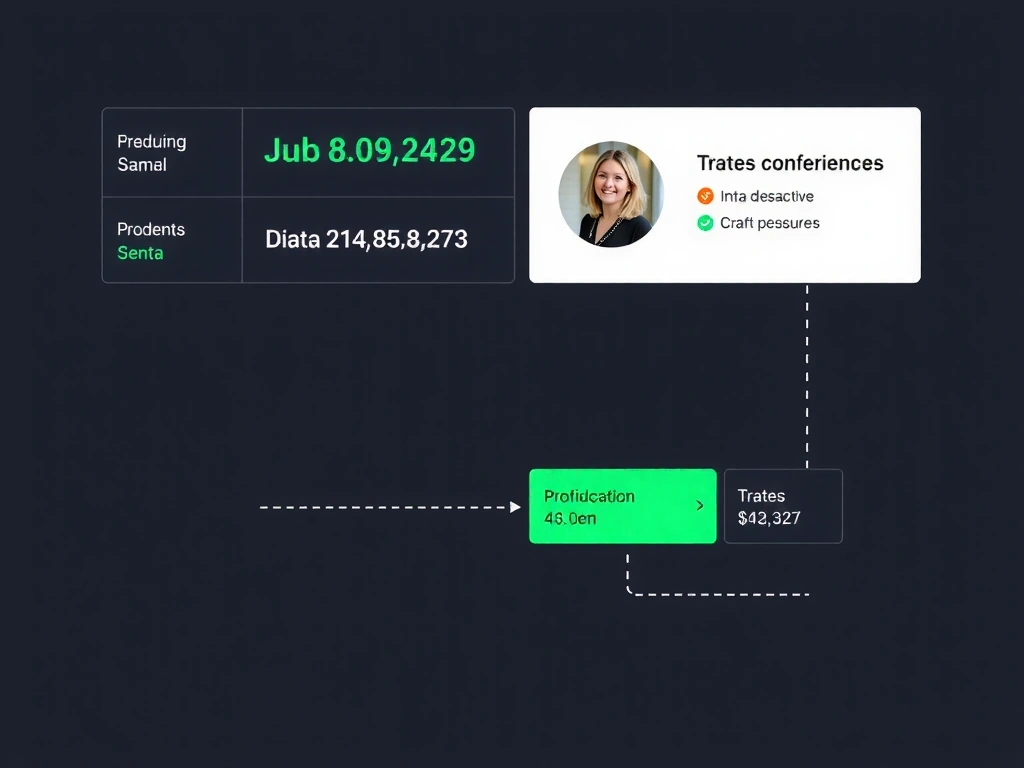Click the 46.0en value in the green button

pos(570,519)
